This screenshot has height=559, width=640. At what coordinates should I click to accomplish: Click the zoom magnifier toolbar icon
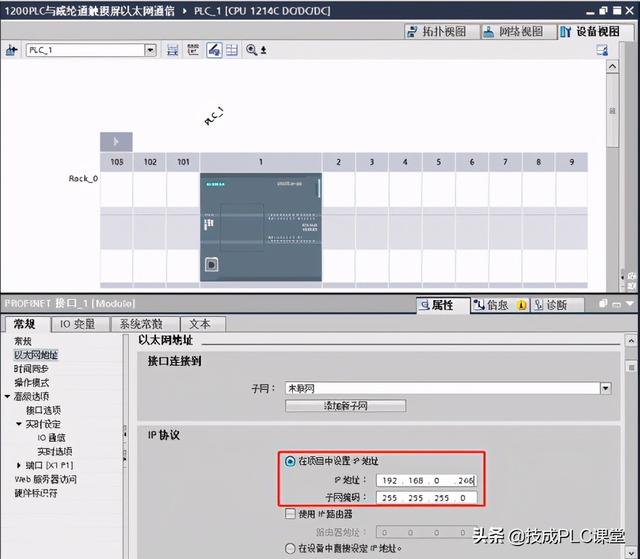[x=251, y=50]
